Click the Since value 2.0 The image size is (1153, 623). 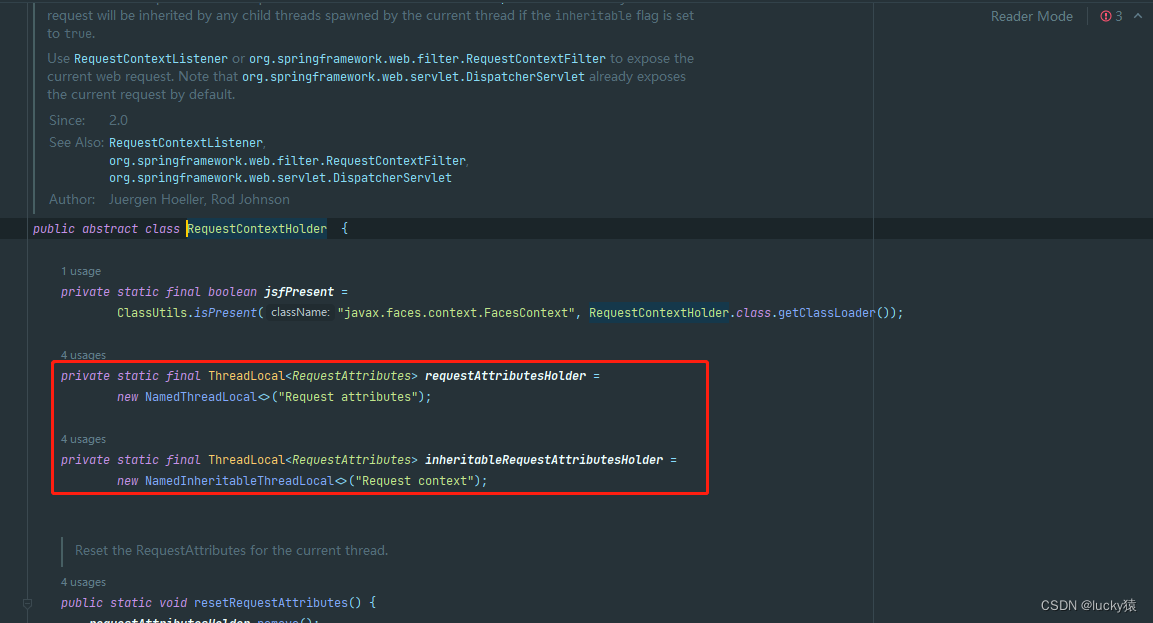point(118,120)
